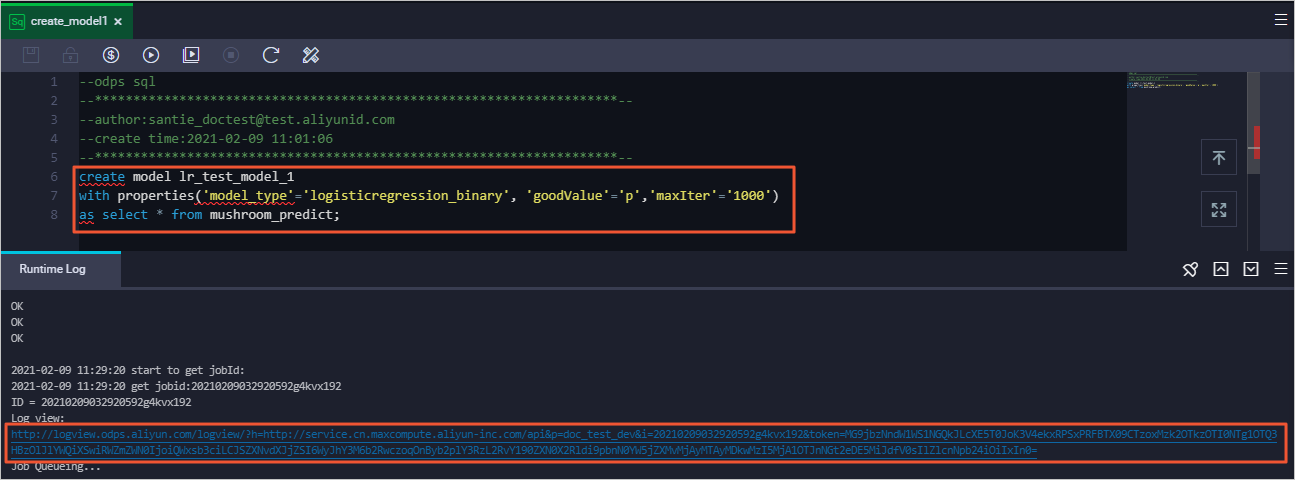This screenshot has height=480, width=1295.
Task: Open the top-right tab list menu
Action: pos(1280,20)
